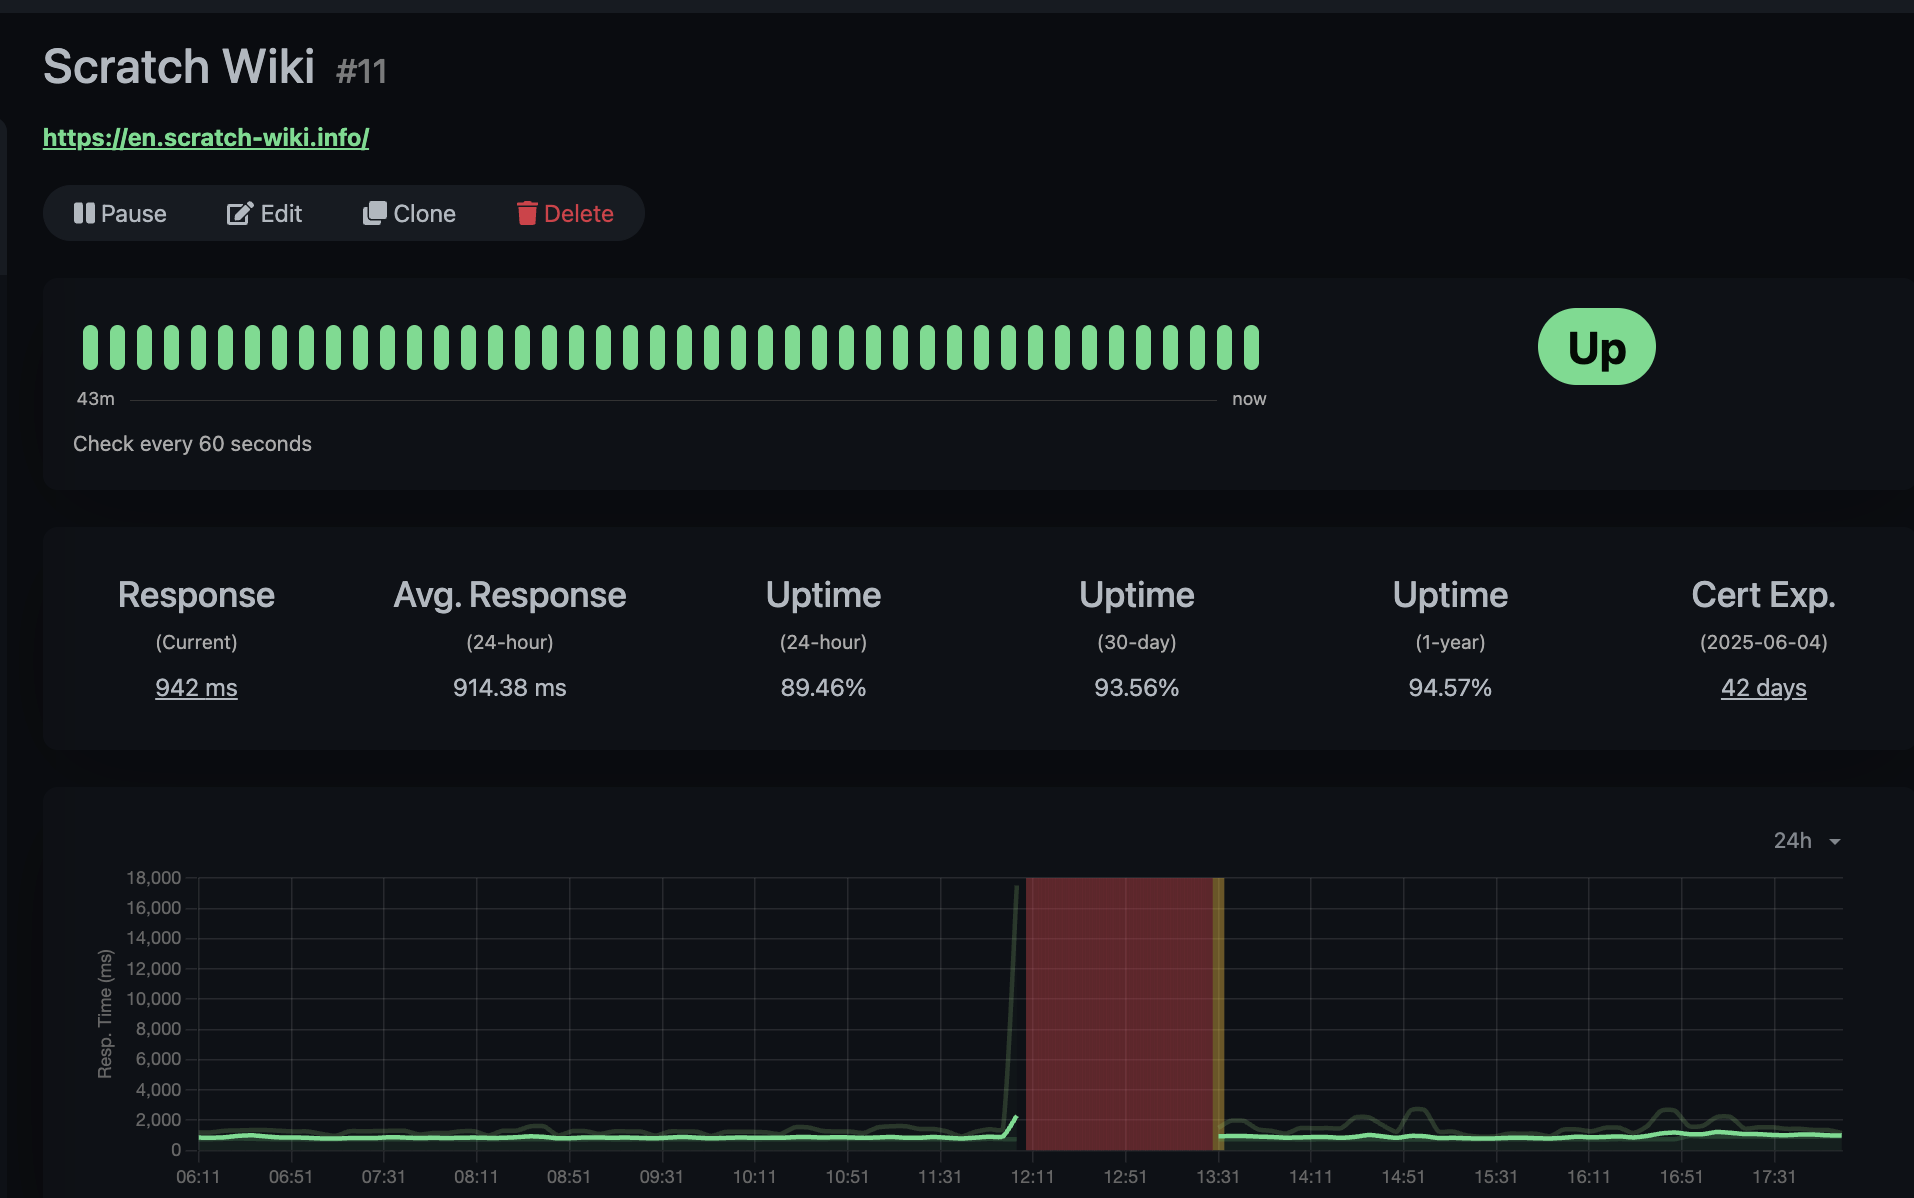
Task: Click the yellow pending strip in chart
Action: [1218, 1010]
